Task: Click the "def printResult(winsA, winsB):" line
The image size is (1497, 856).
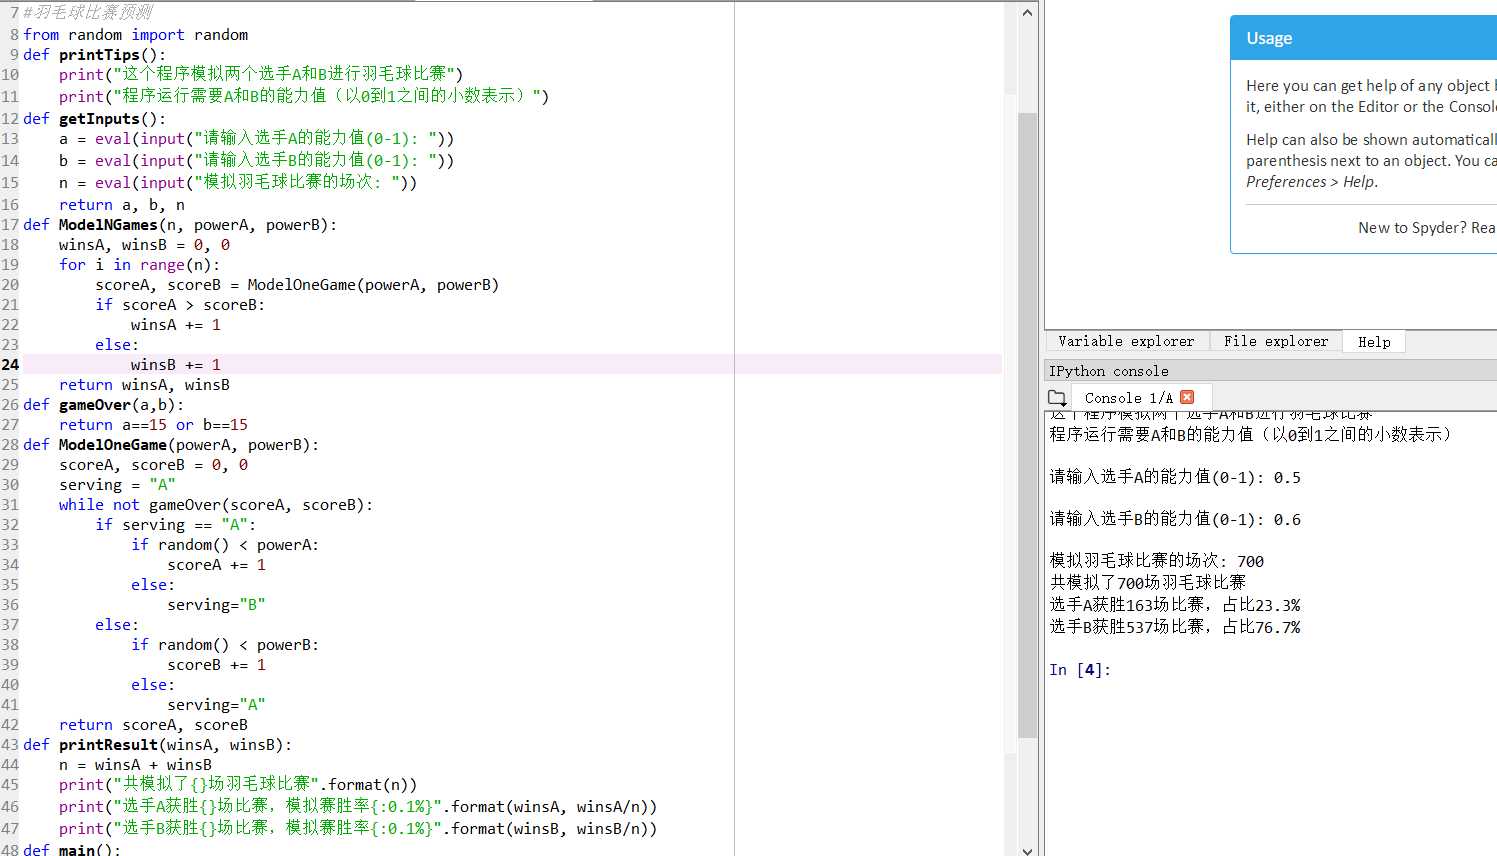Action: (x=158, y=745)
